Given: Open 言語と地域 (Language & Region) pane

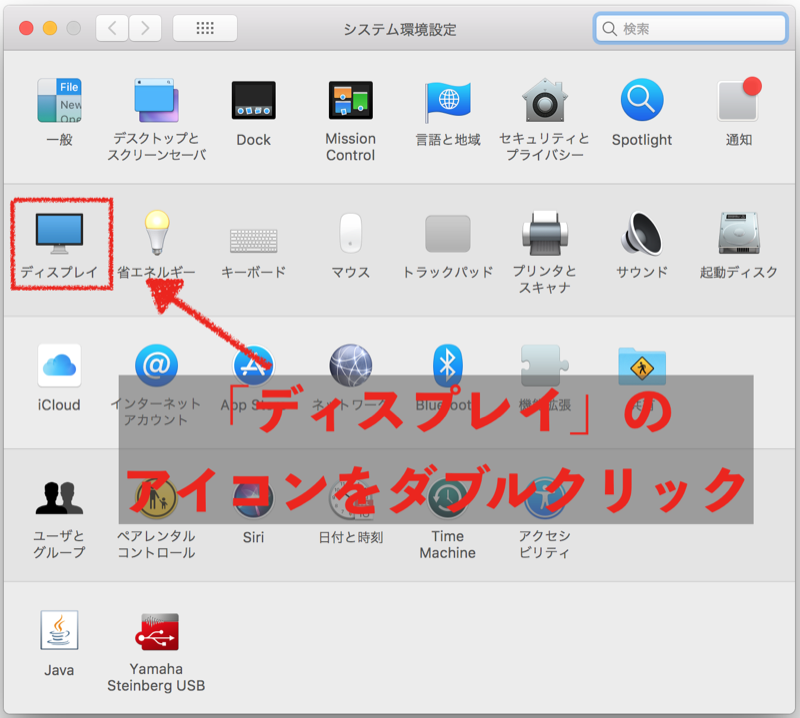Looking at the screenshot, I should pos(448,101).
